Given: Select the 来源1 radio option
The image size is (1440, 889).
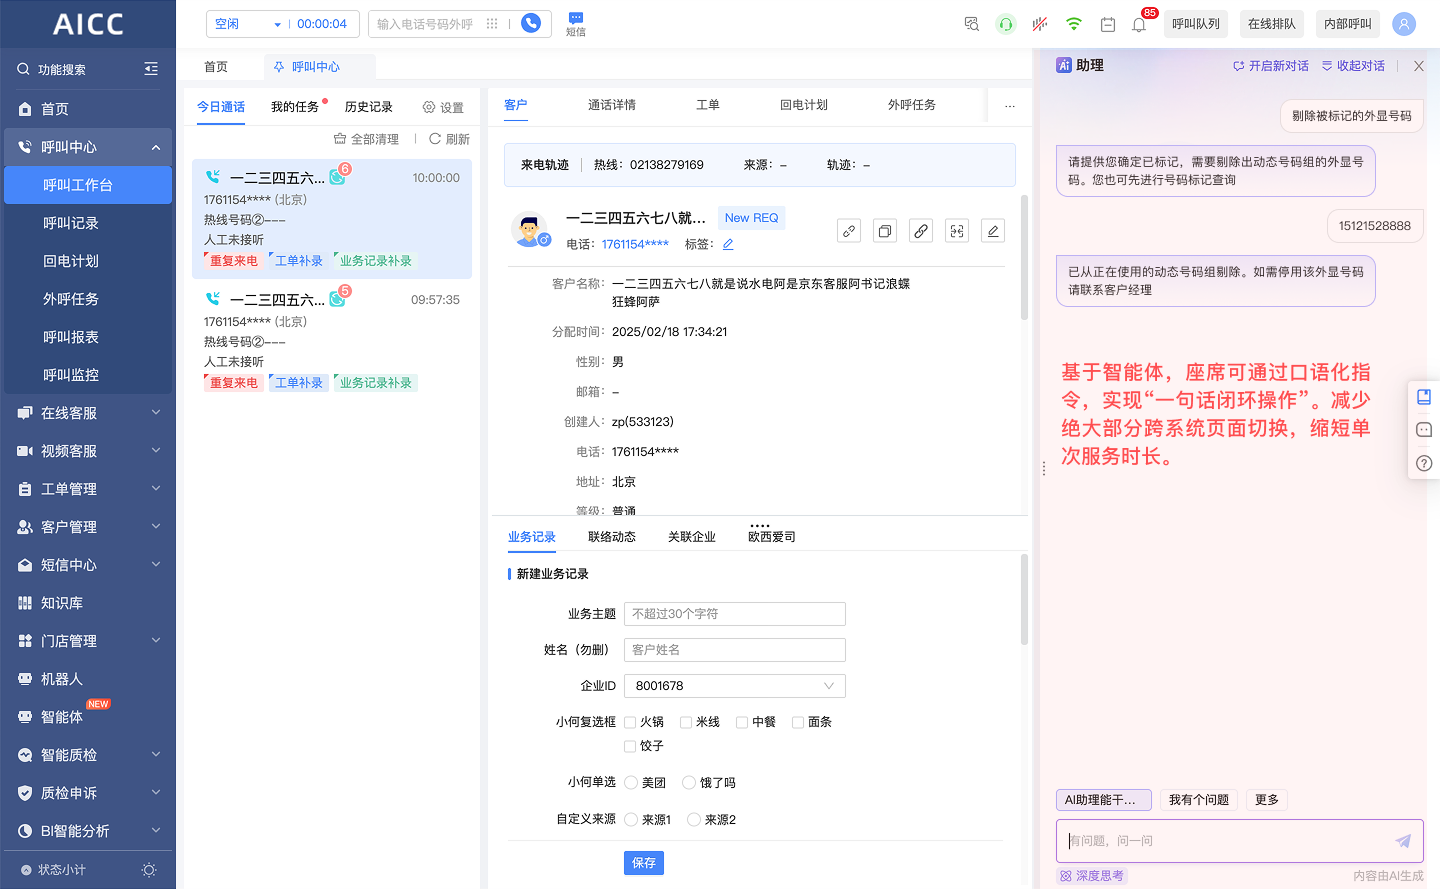Looking at the screenshot, I should click(x=631, y=820).
